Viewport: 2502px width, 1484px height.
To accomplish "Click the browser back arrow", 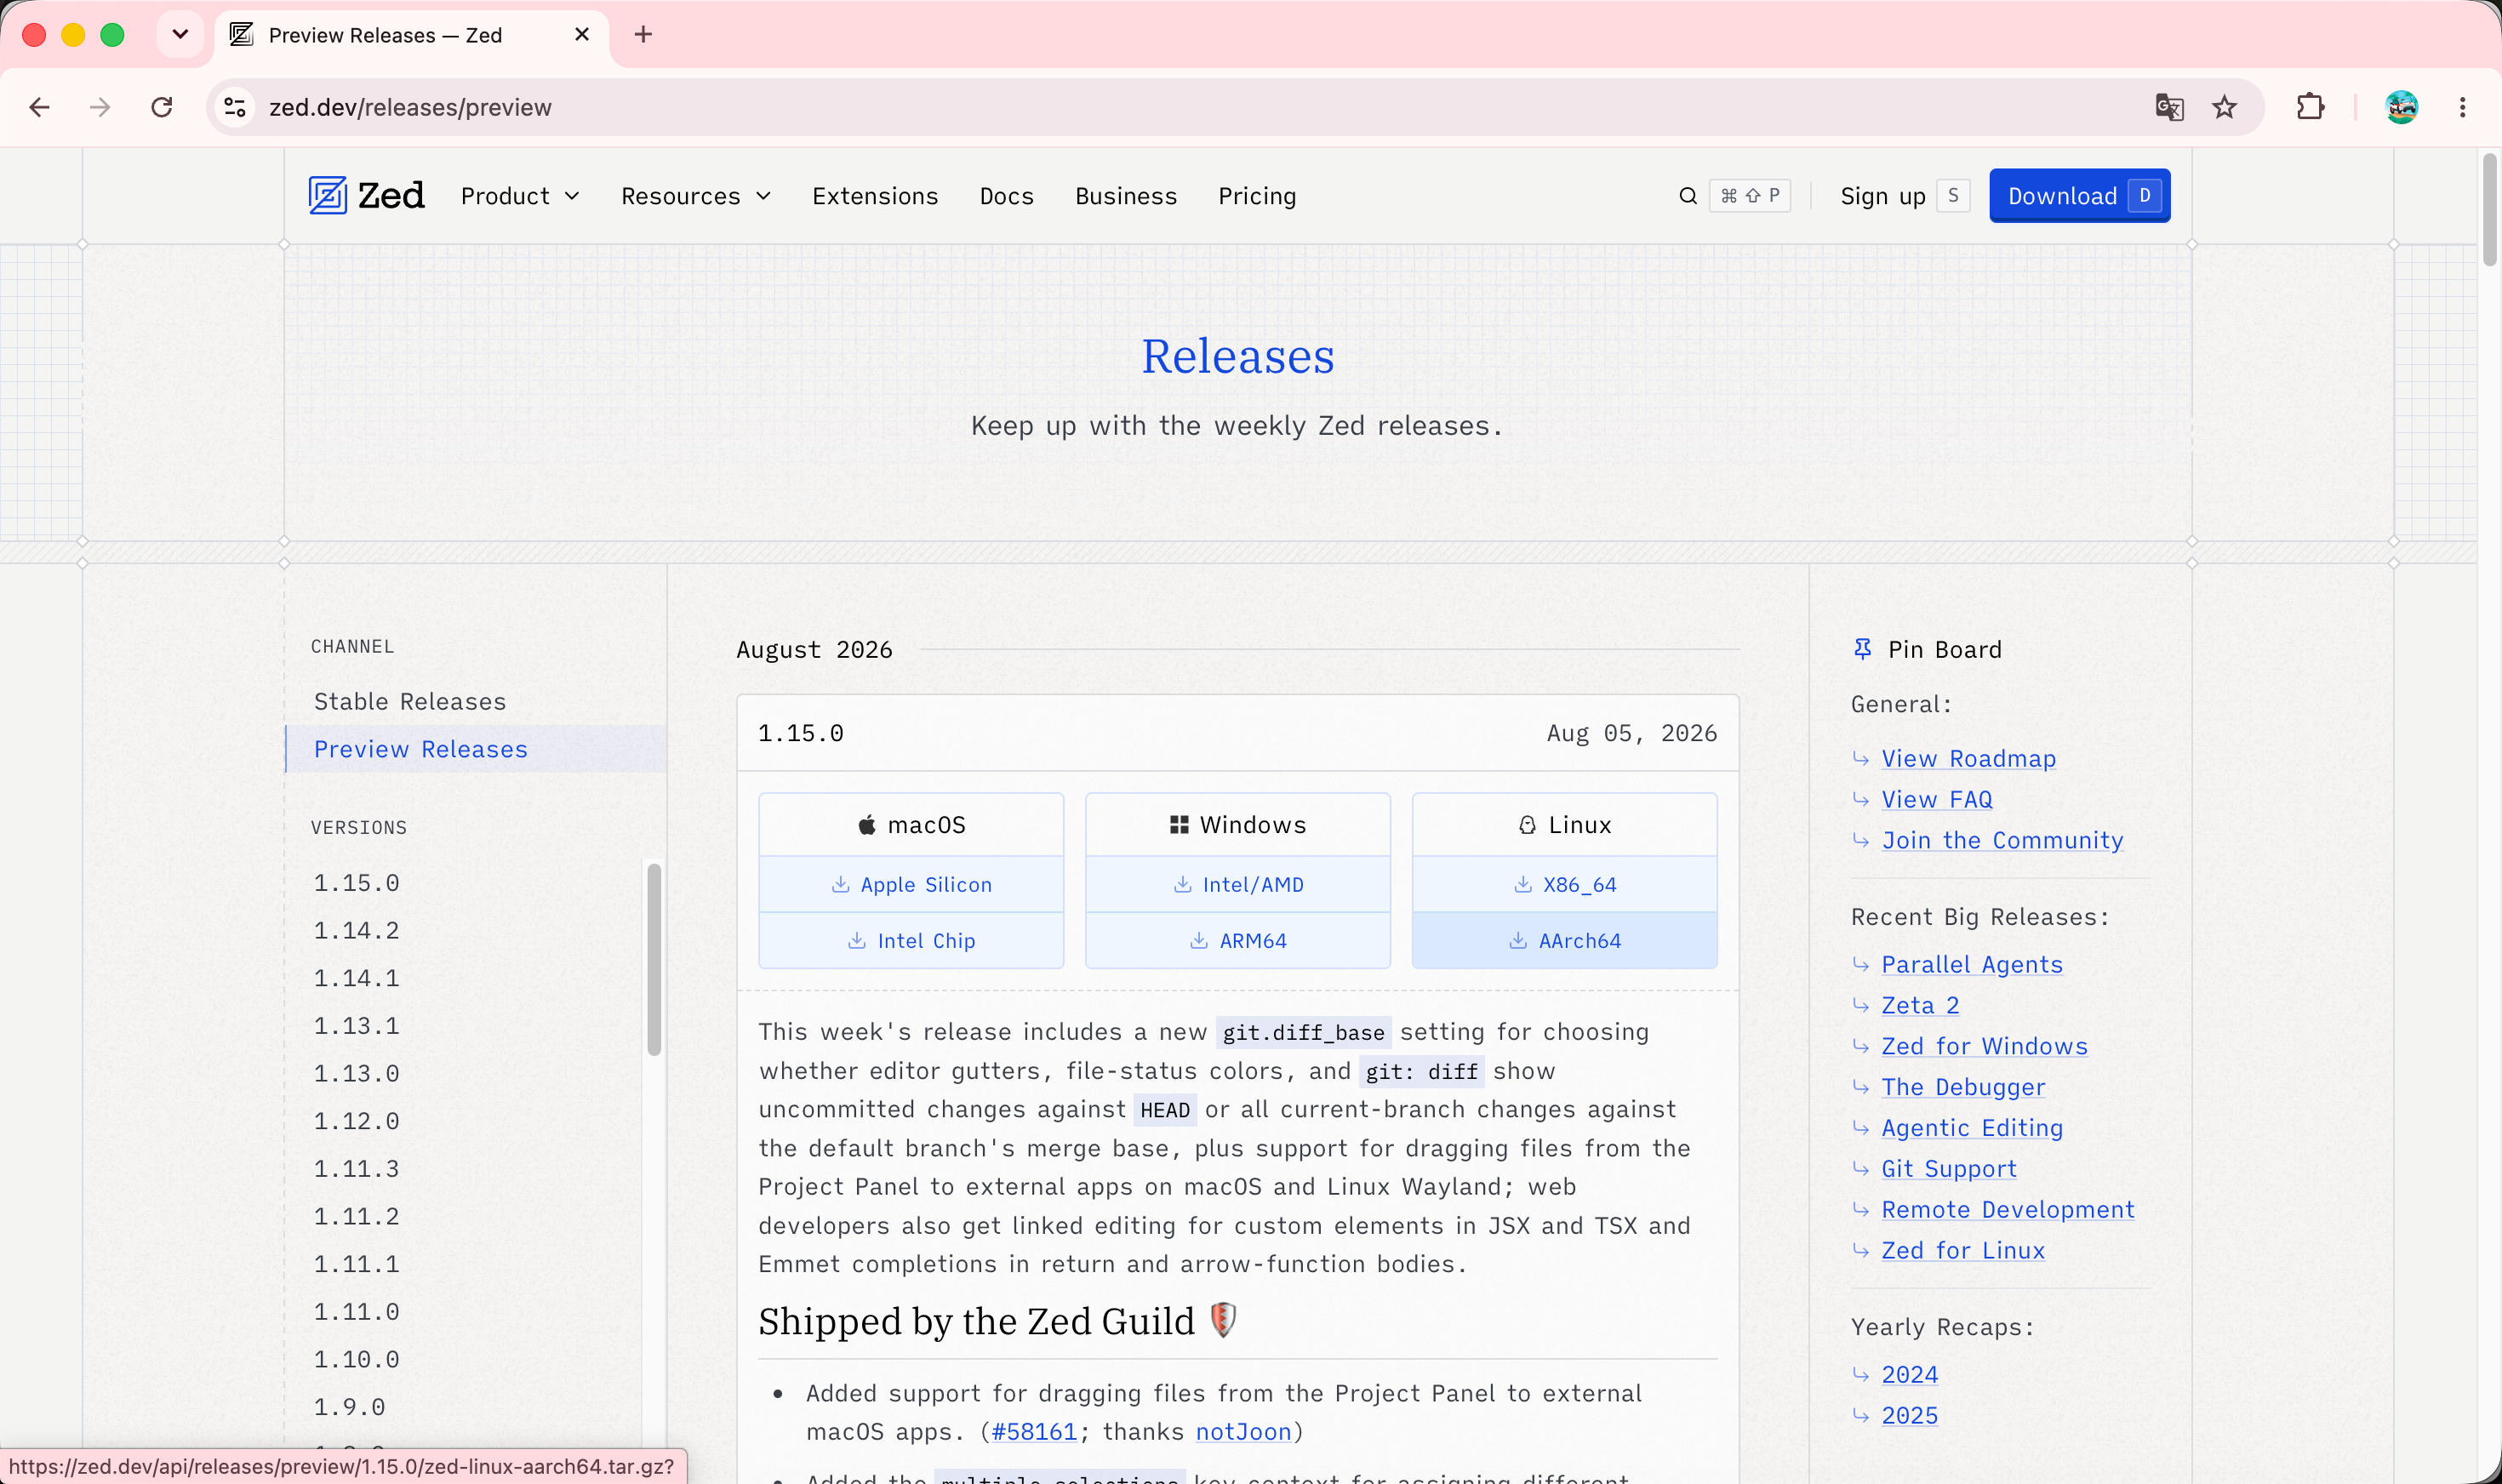I will pyautogui.click(x=40, y=107).
